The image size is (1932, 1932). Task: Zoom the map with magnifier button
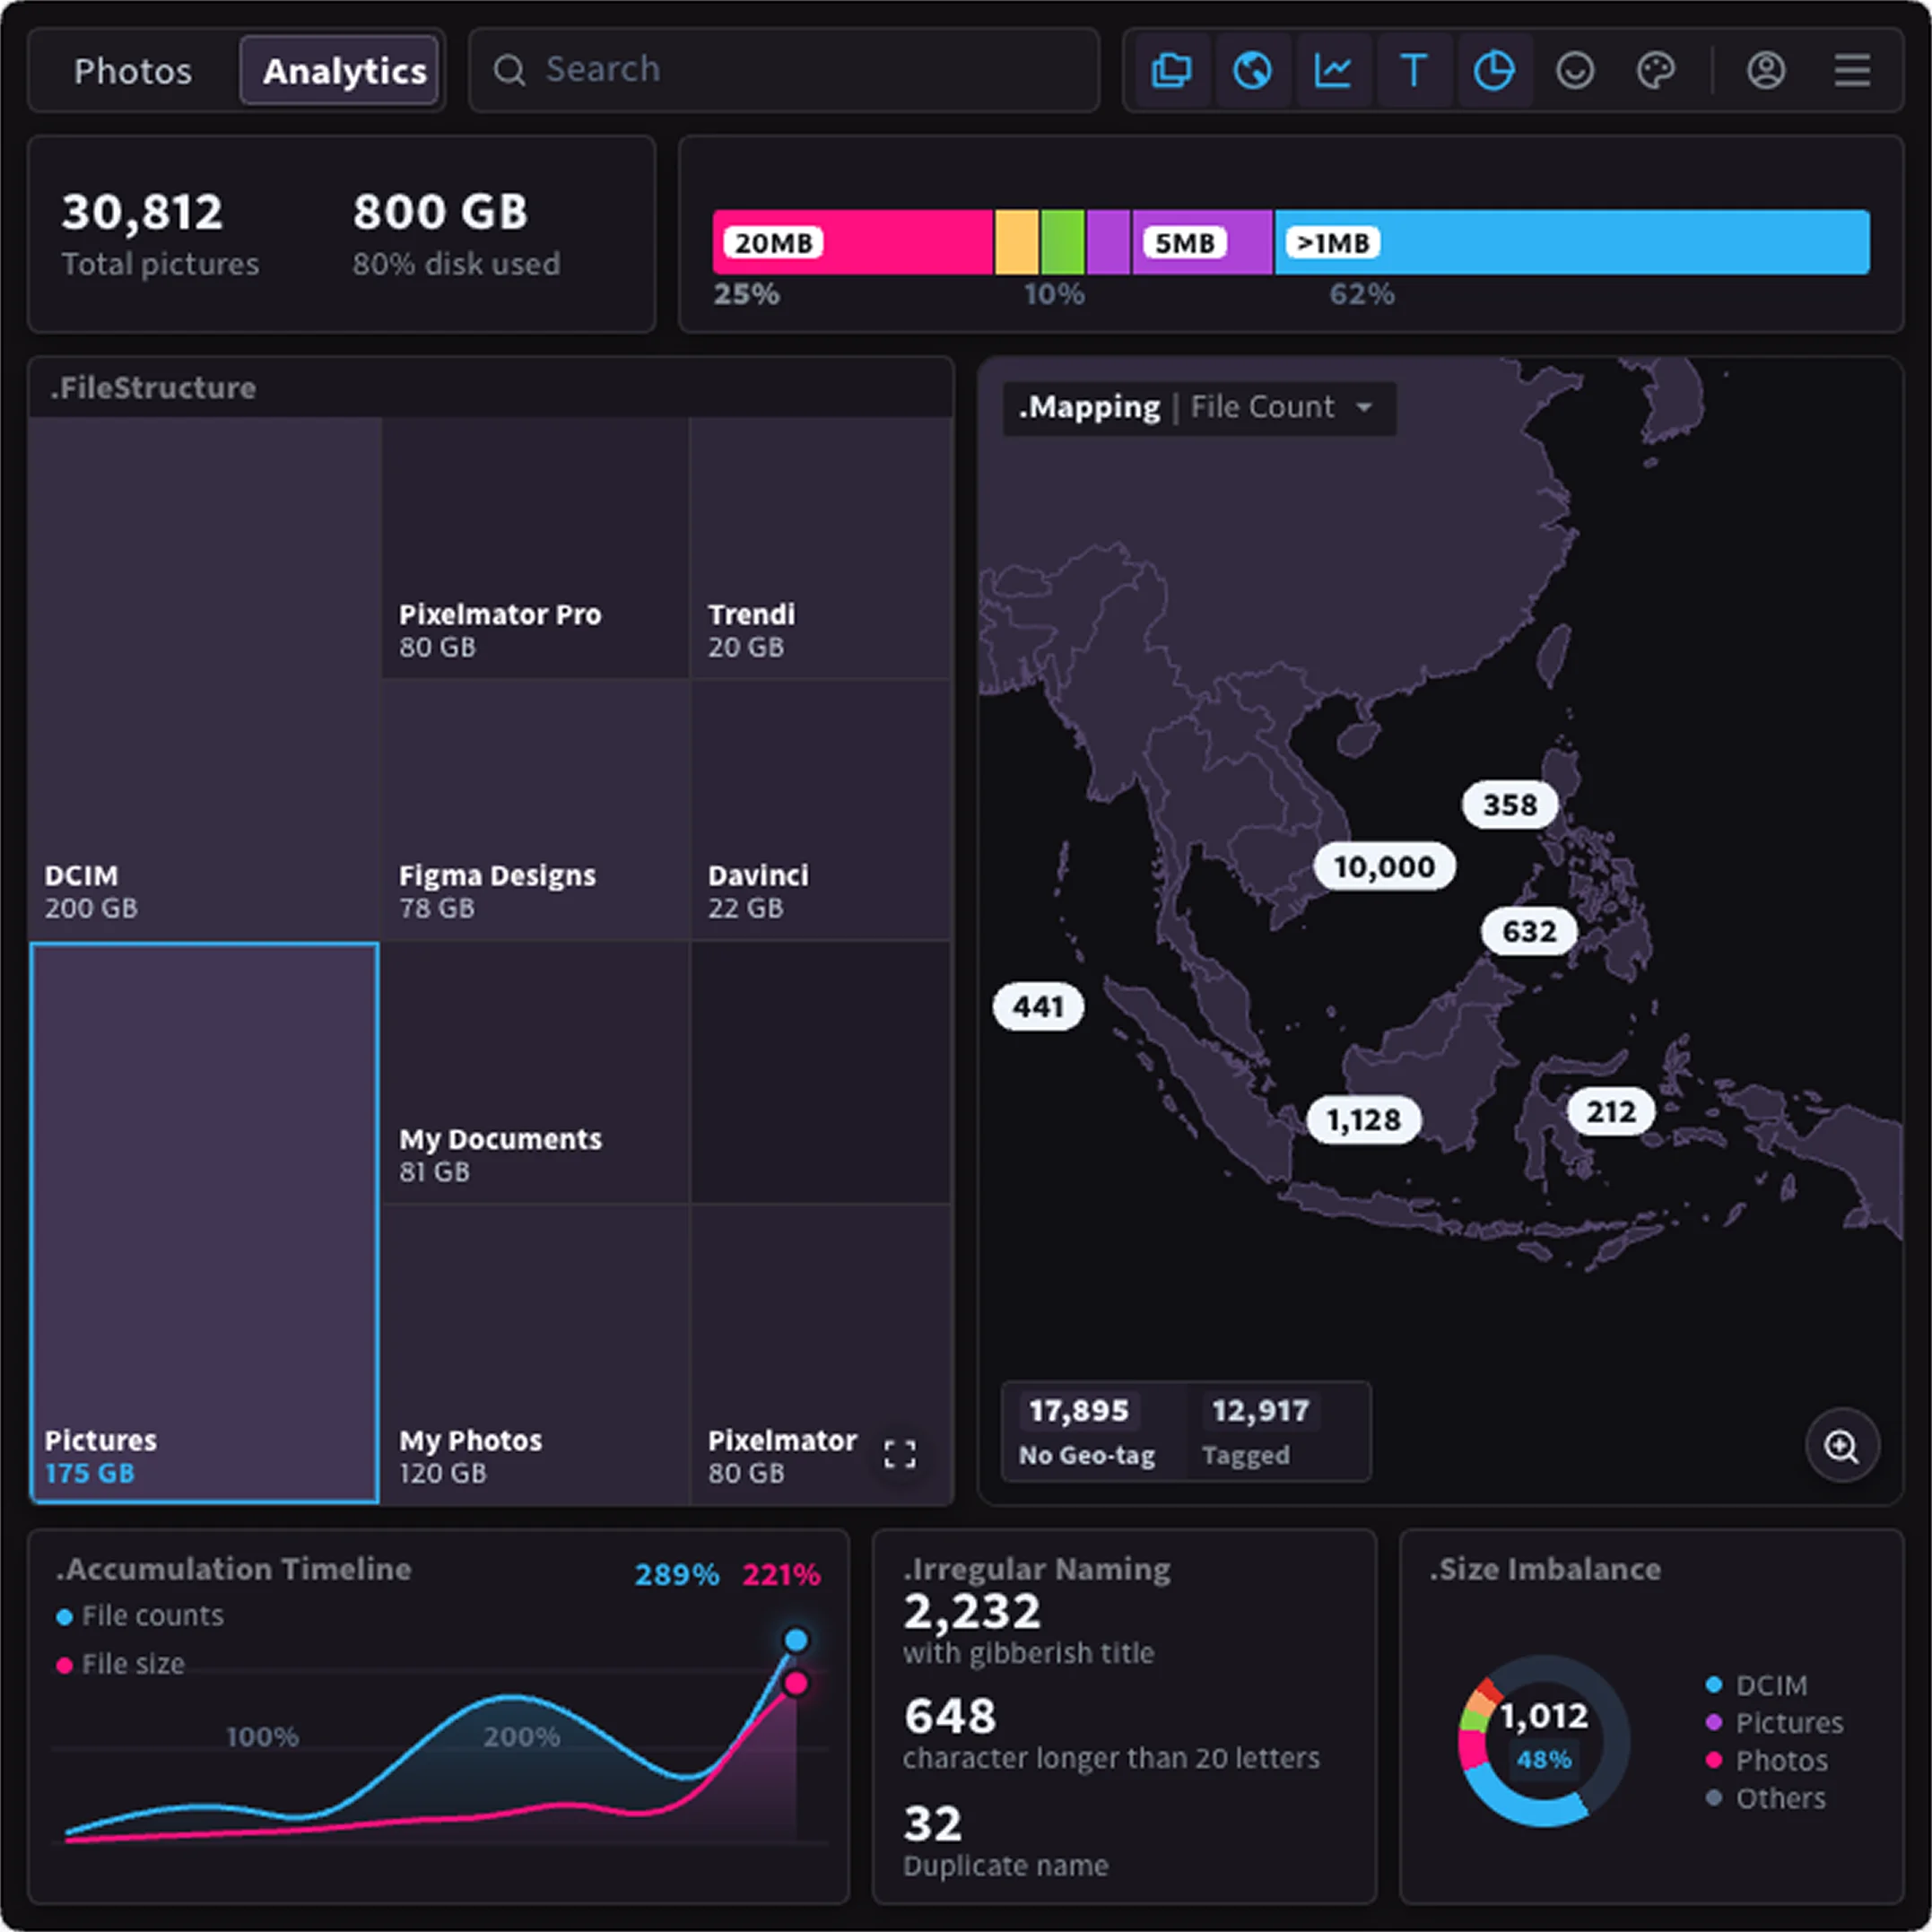[x=1842, y=1446]
